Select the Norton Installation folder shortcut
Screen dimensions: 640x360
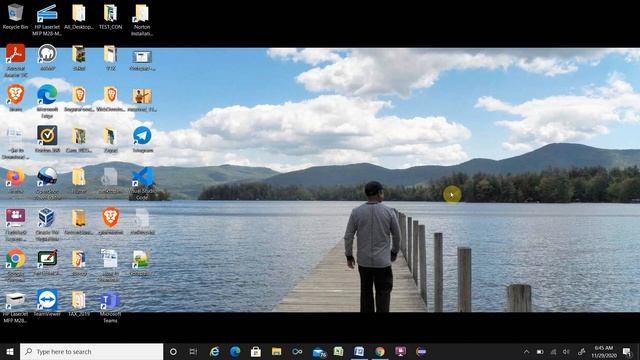(142, 19)
